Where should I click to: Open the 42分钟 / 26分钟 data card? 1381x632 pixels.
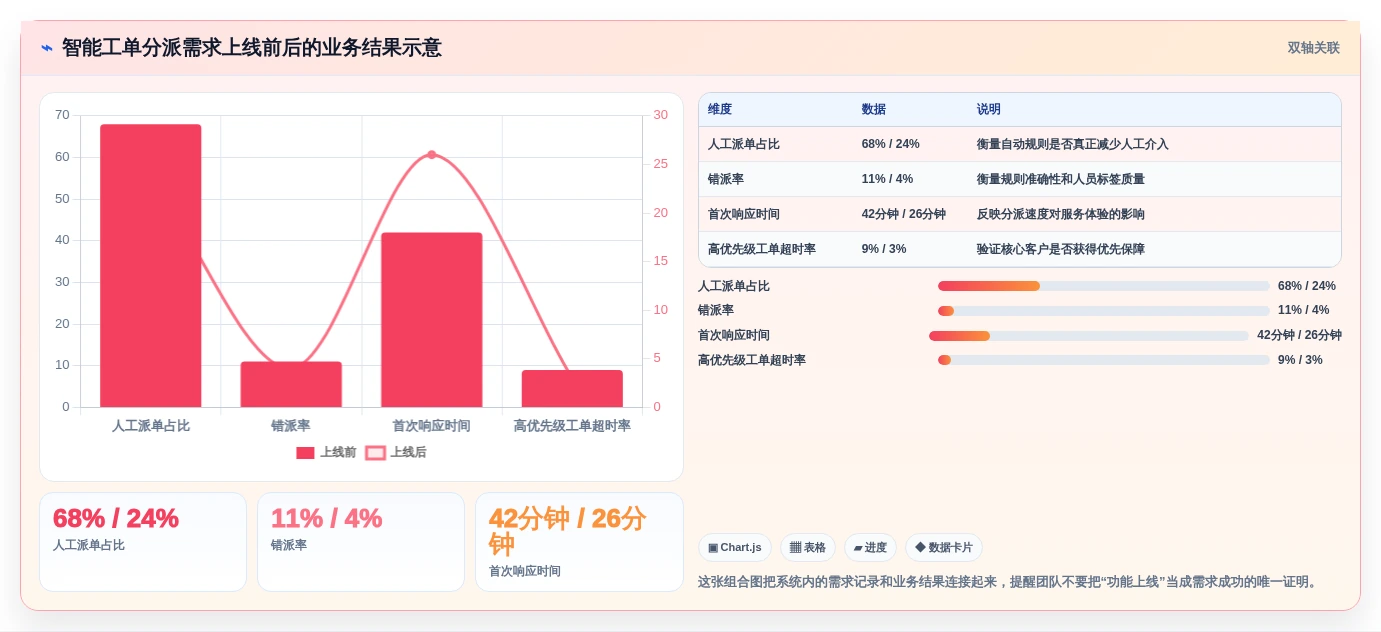(579, 542)
